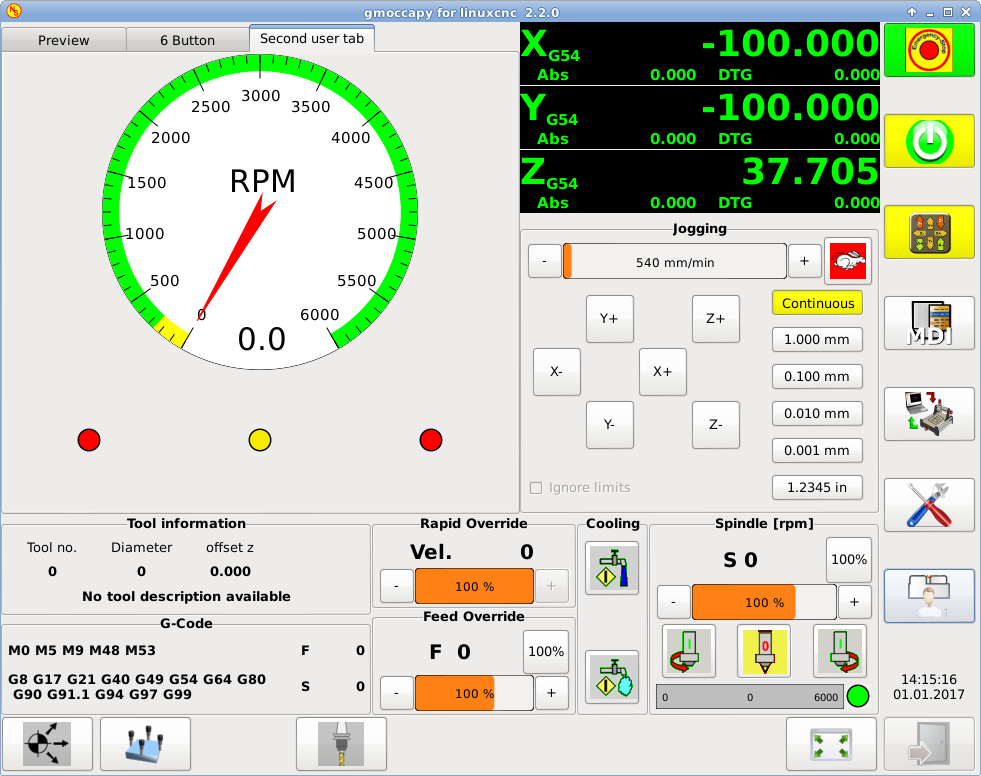Click the jogging velocity slider showing 540 mm/min
Viewport: 981px width, 776px height.
pyautogui.click(x=675, y=262)
